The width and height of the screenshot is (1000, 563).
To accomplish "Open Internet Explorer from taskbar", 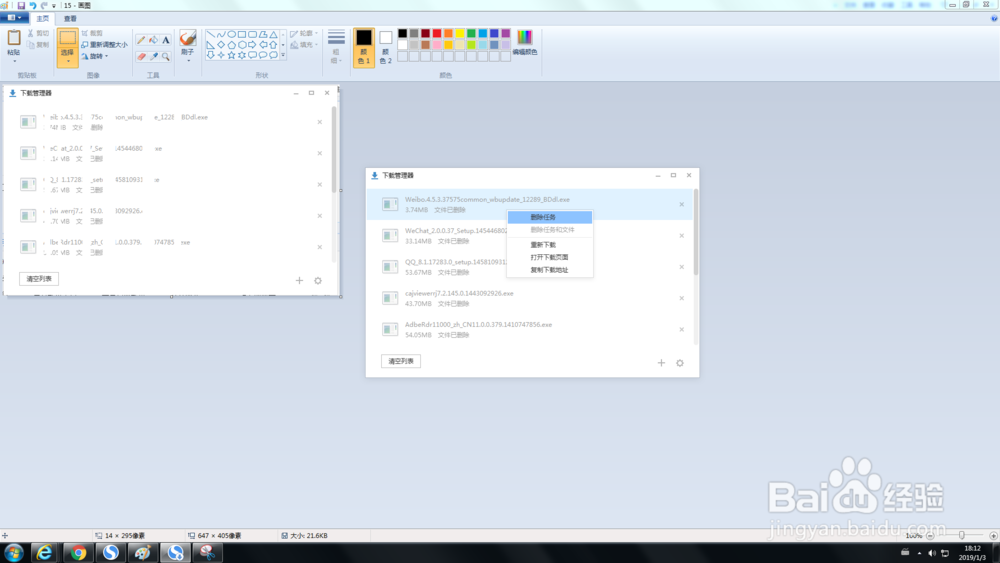I will 44,553.
